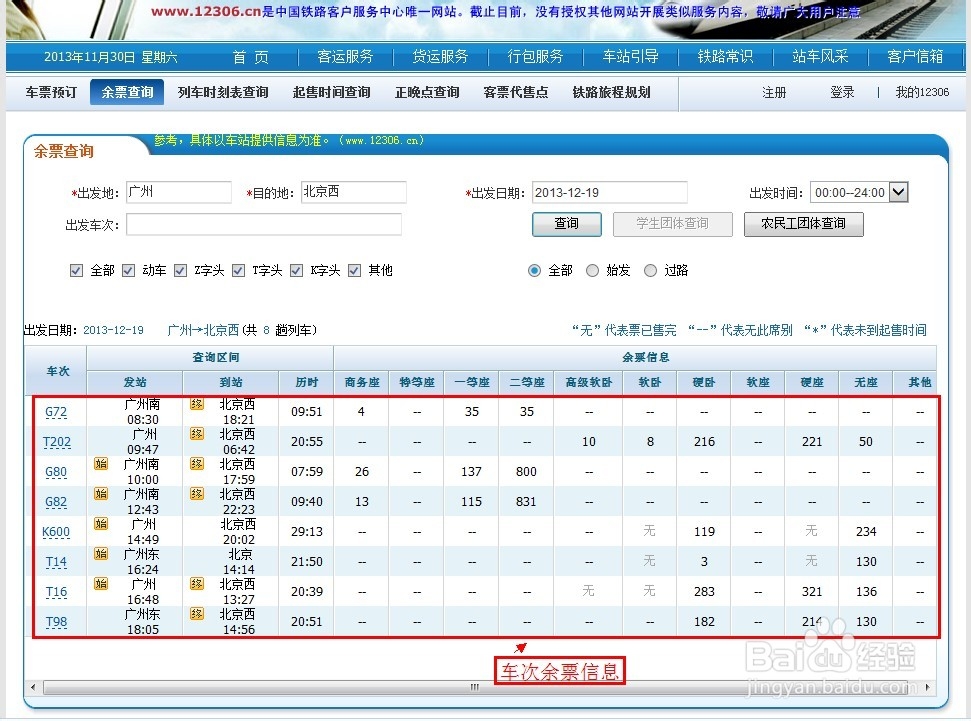
Task: Select the 全部 radio button
Action: [534, 271]
